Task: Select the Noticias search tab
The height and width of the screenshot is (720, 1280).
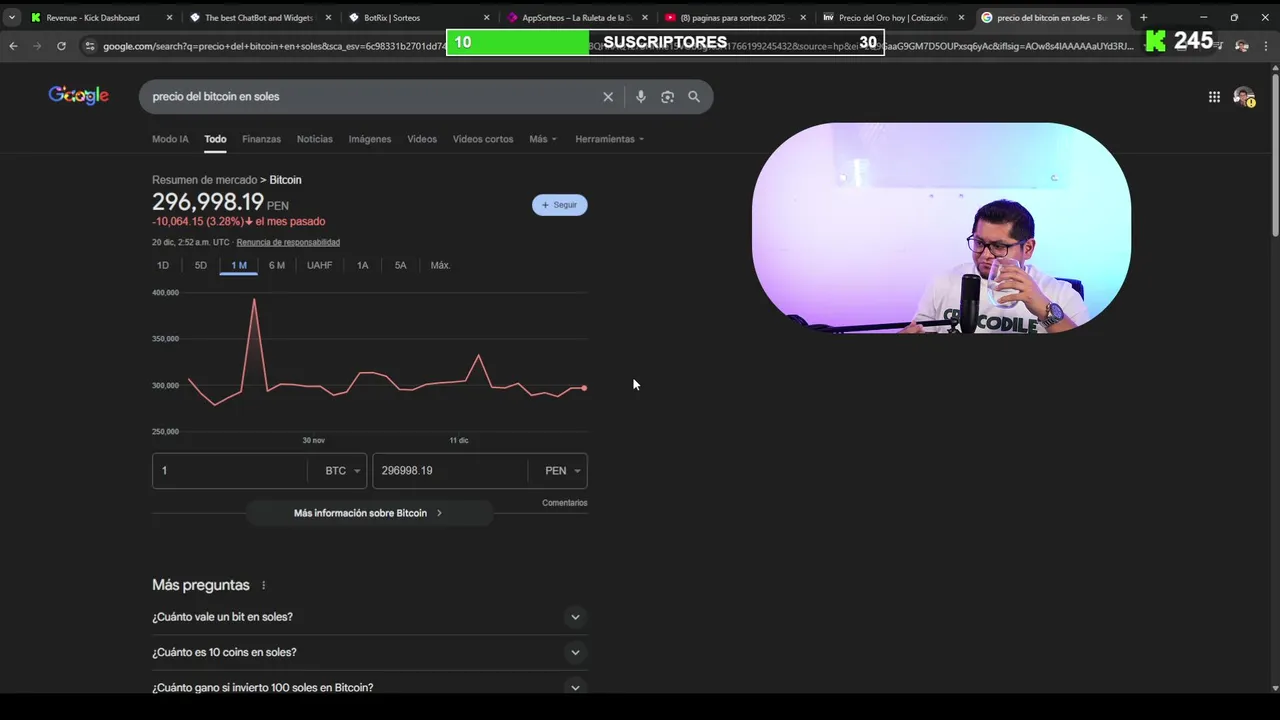Action: pyautogui.click(x=314, y=139)
